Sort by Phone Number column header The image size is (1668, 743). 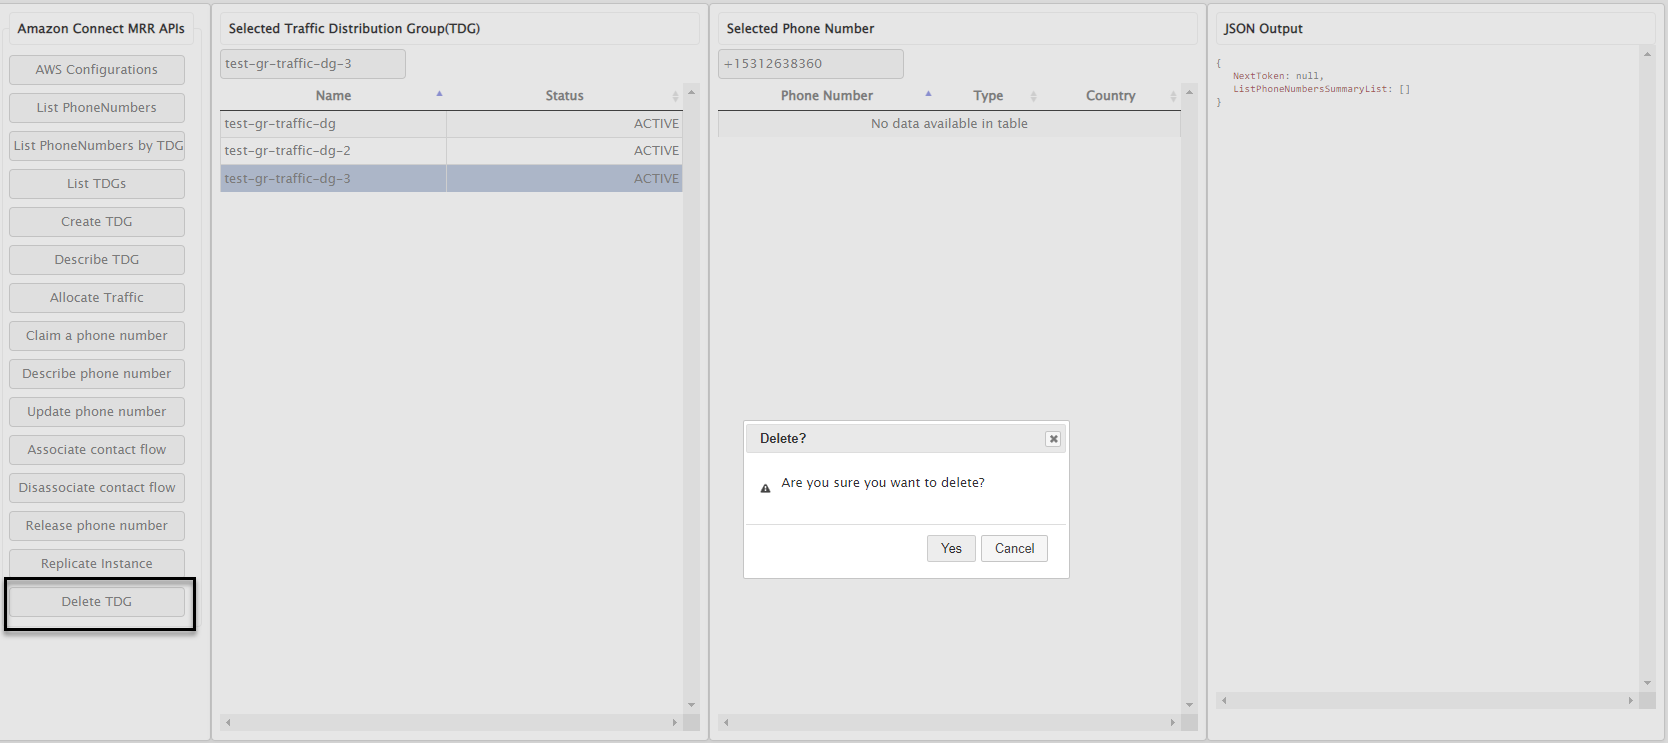pyautogui.click(x=827, y=96)
